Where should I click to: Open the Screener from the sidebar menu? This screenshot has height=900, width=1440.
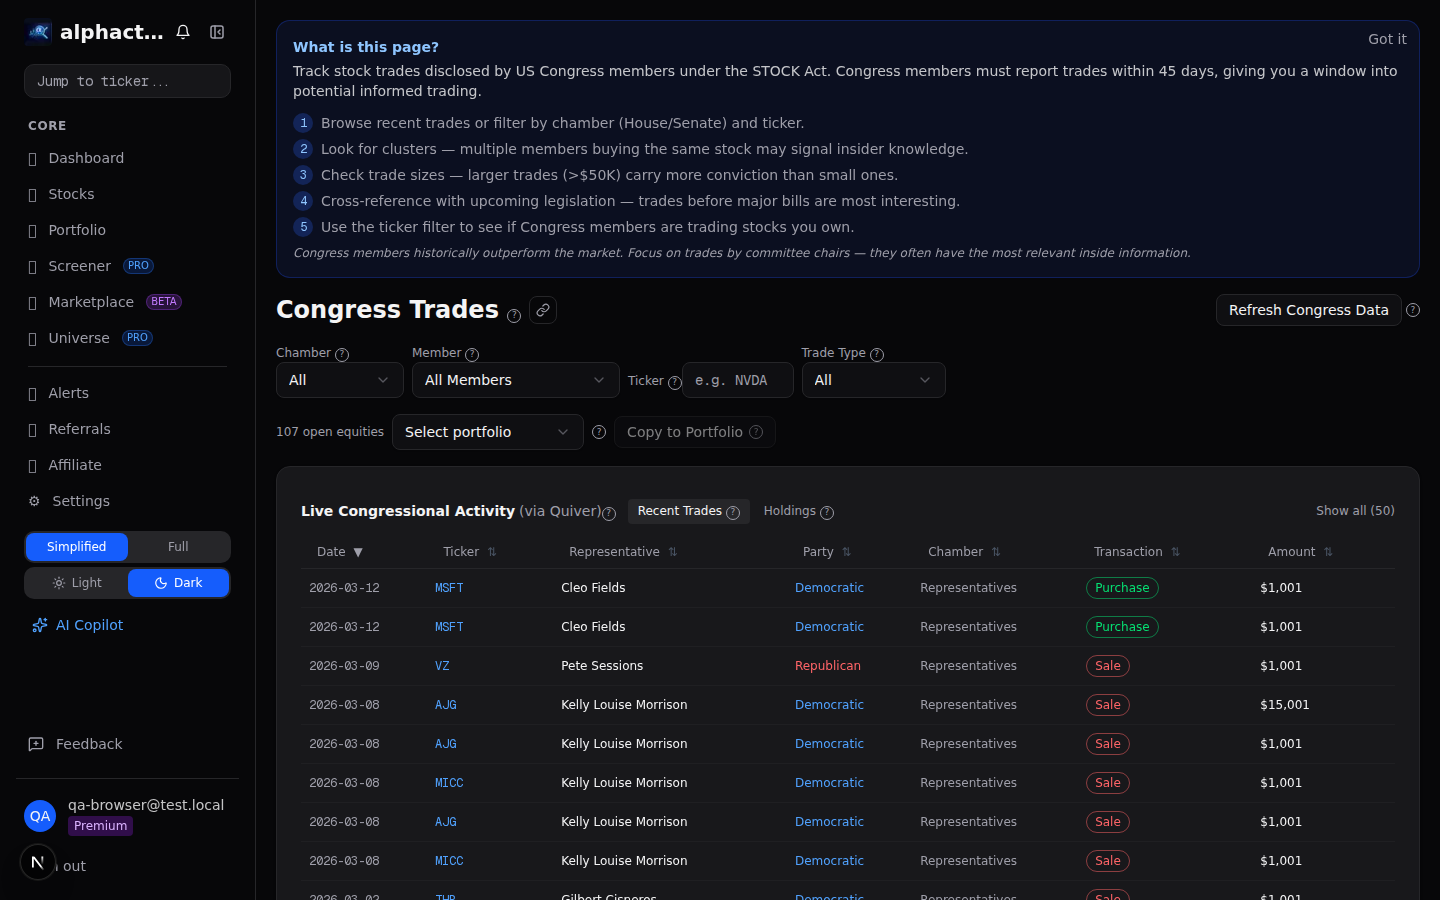pyautogui.click(x=80, y=265)
